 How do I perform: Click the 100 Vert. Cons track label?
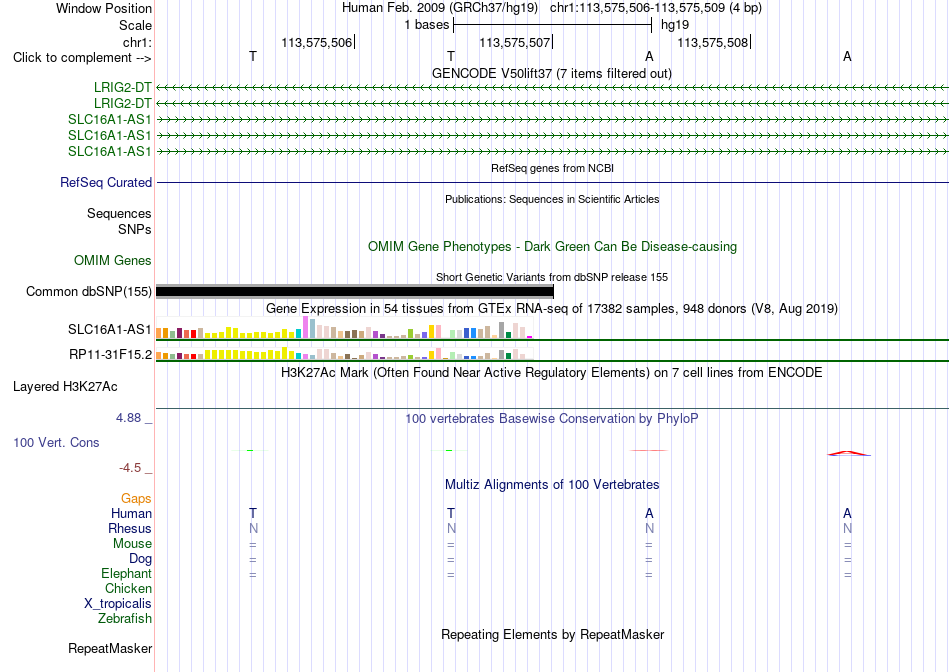tap(56, 442)
